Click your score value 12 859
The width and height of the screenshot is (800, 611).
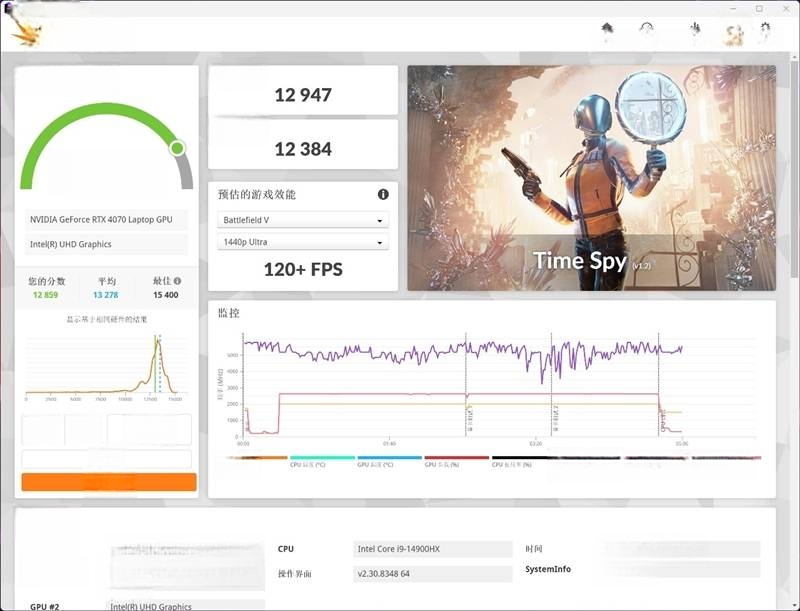click(45, 295)
